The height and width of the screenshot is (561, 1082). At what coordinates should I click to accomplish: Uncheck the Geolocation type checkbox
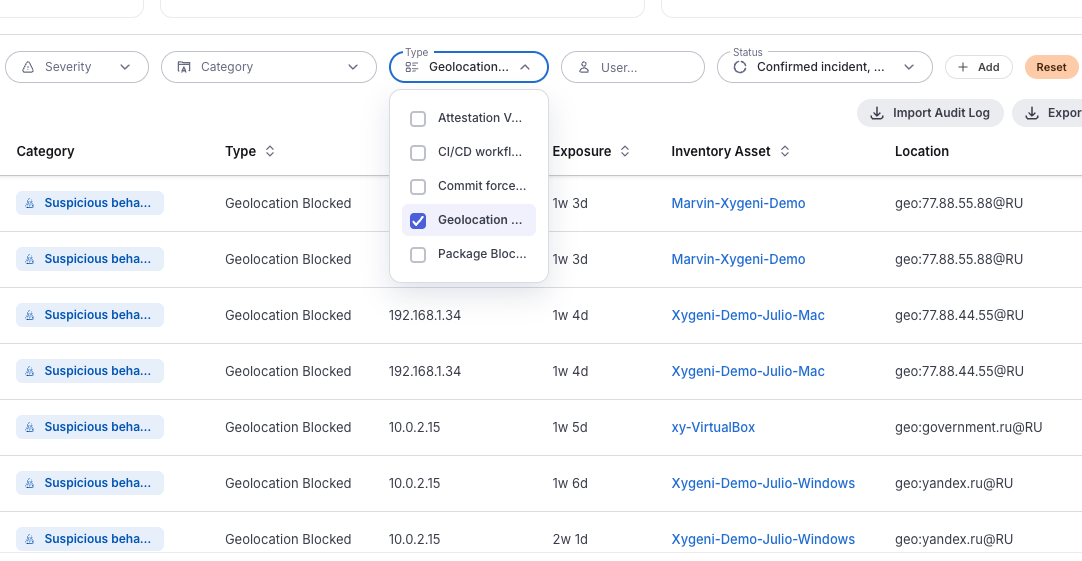pyautogui.click(x=418, y=221)
